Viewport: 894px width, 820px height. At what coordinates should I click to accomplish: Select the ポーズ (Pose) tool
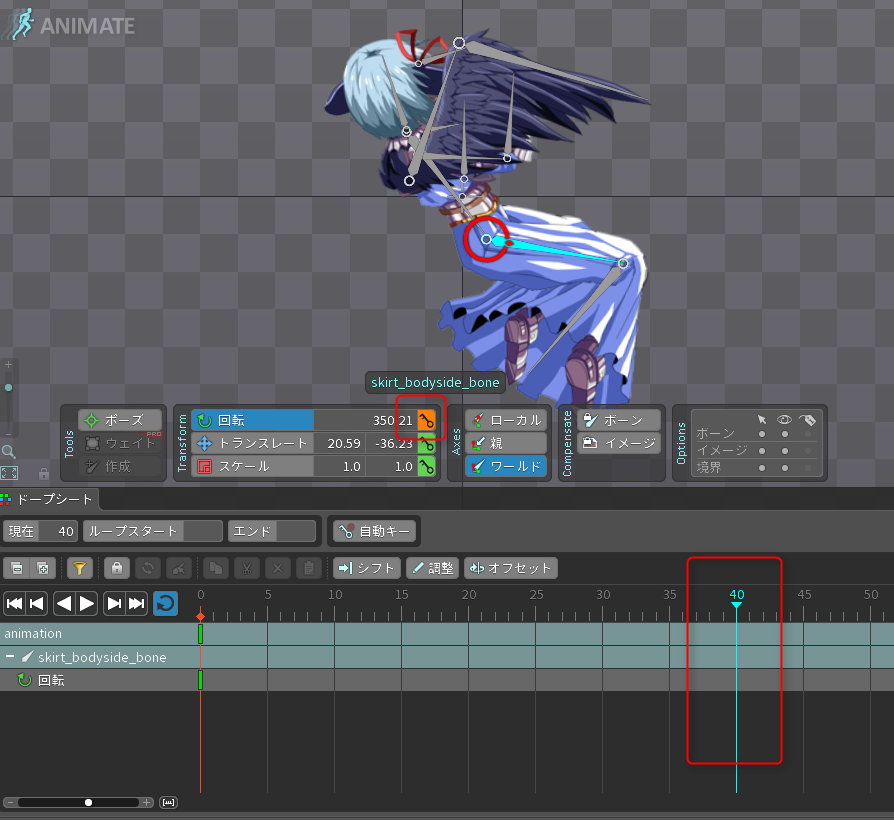(120, 420)
